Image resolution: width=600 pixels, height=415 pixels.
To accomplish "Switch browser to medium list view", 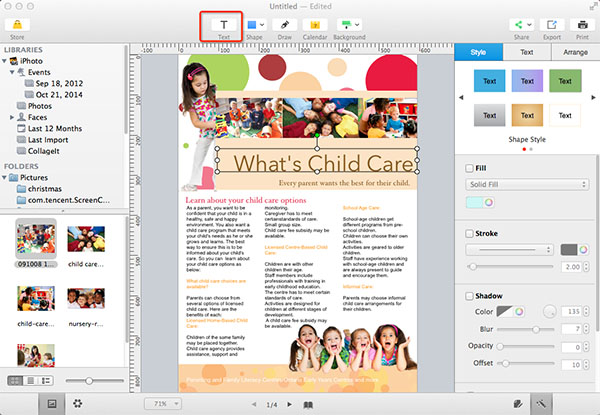I will coord(31,380).
